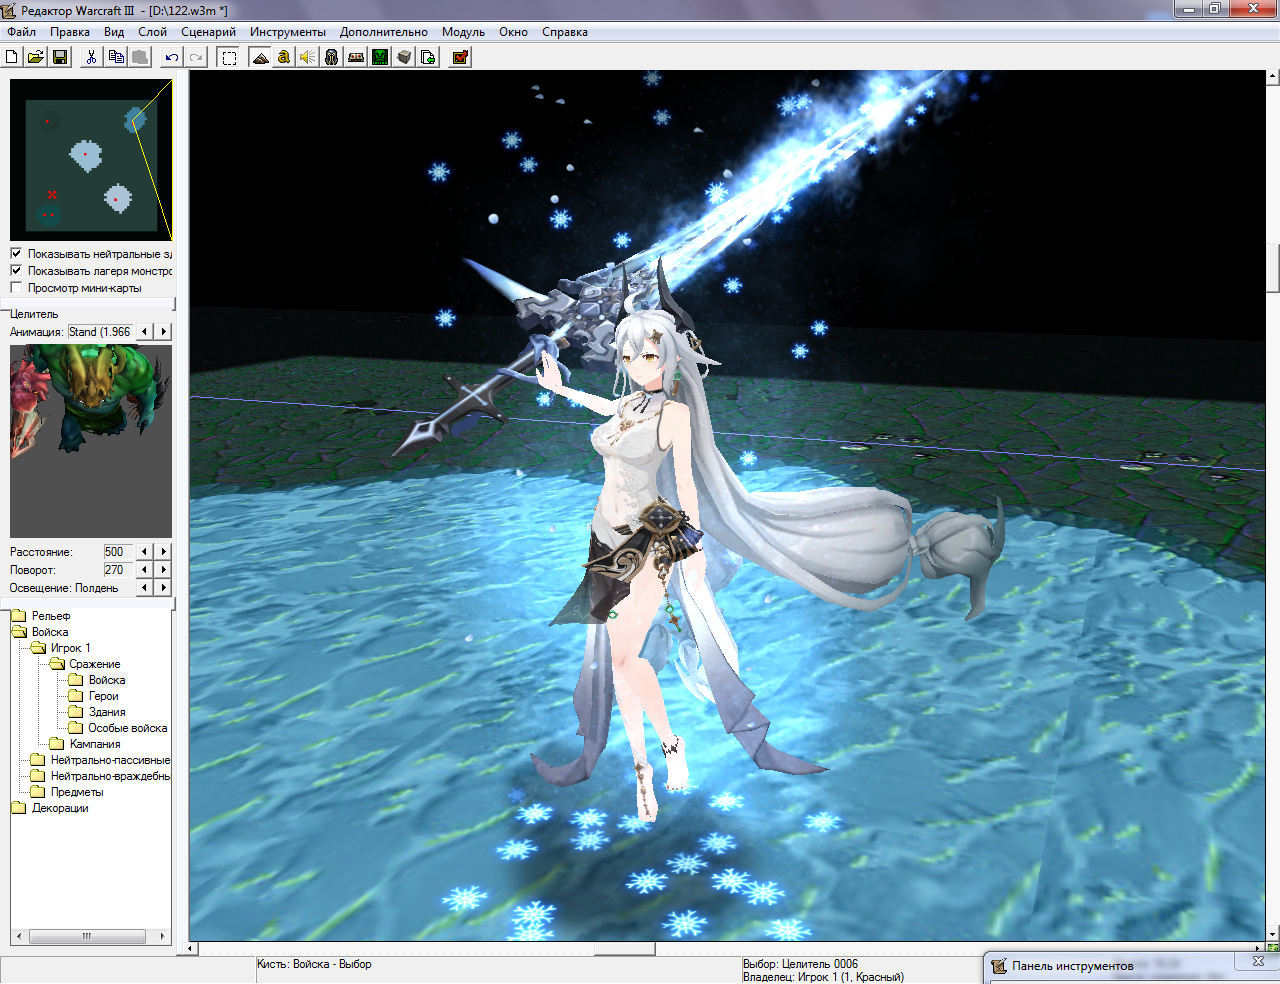The image size is (1280, 984).
Task: Open the Object editor
Action: tap(332, 57)
